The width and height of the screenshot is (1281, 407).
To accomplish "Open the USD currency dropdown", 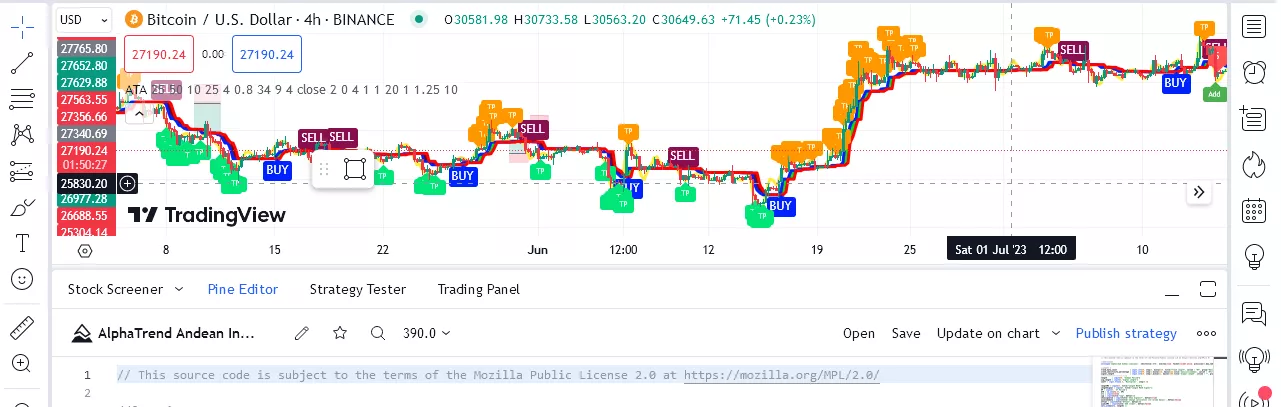I will point(84,19).
